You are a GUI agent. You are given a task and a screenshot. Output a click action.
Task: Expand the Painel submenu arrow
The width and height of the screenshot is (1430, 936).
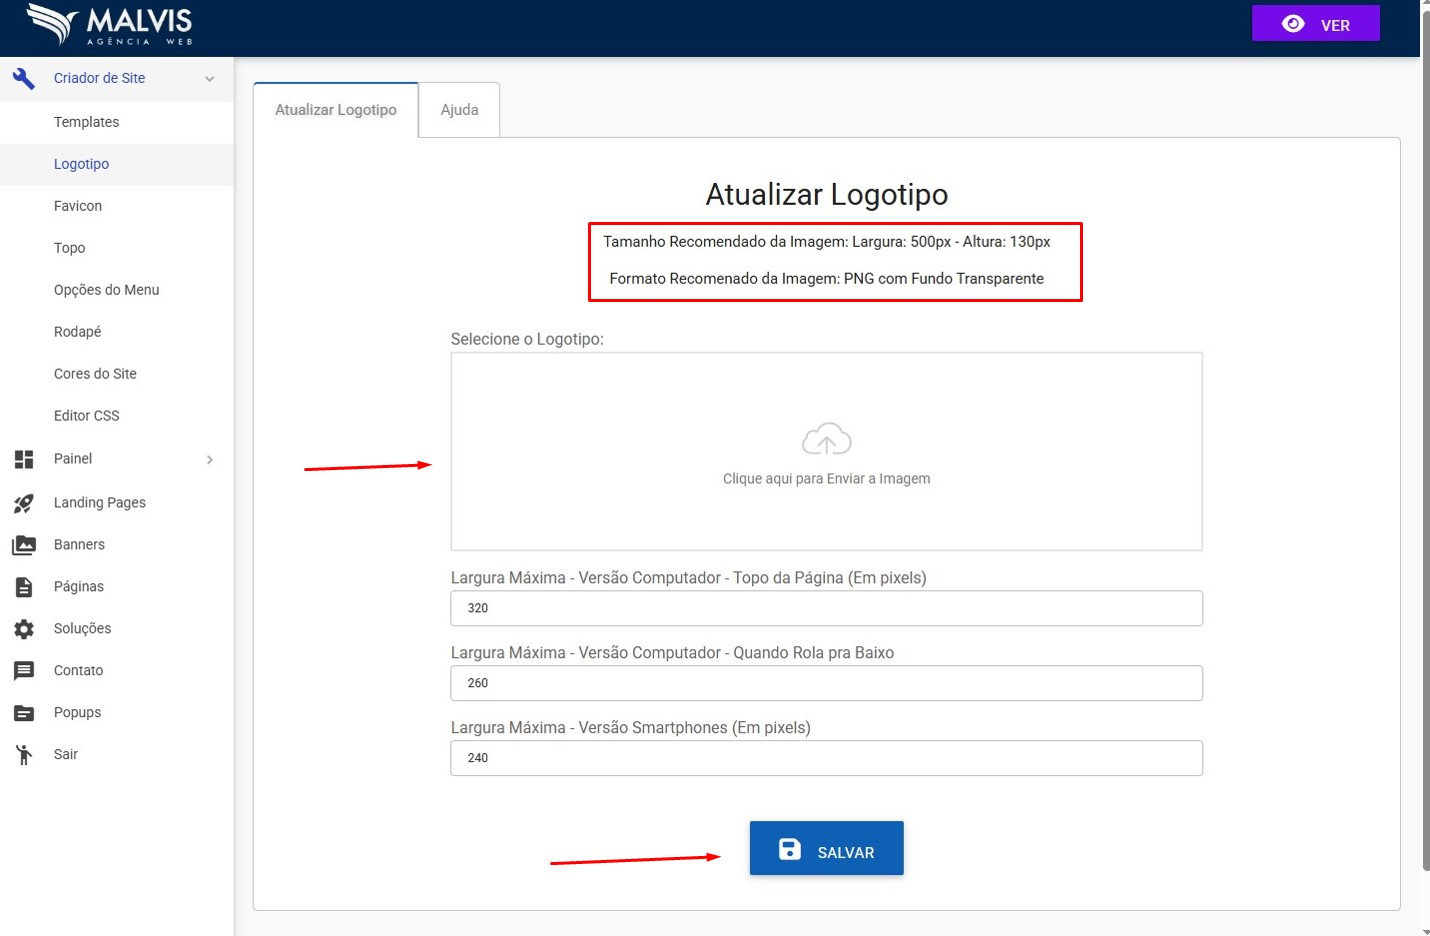(209, 460)
